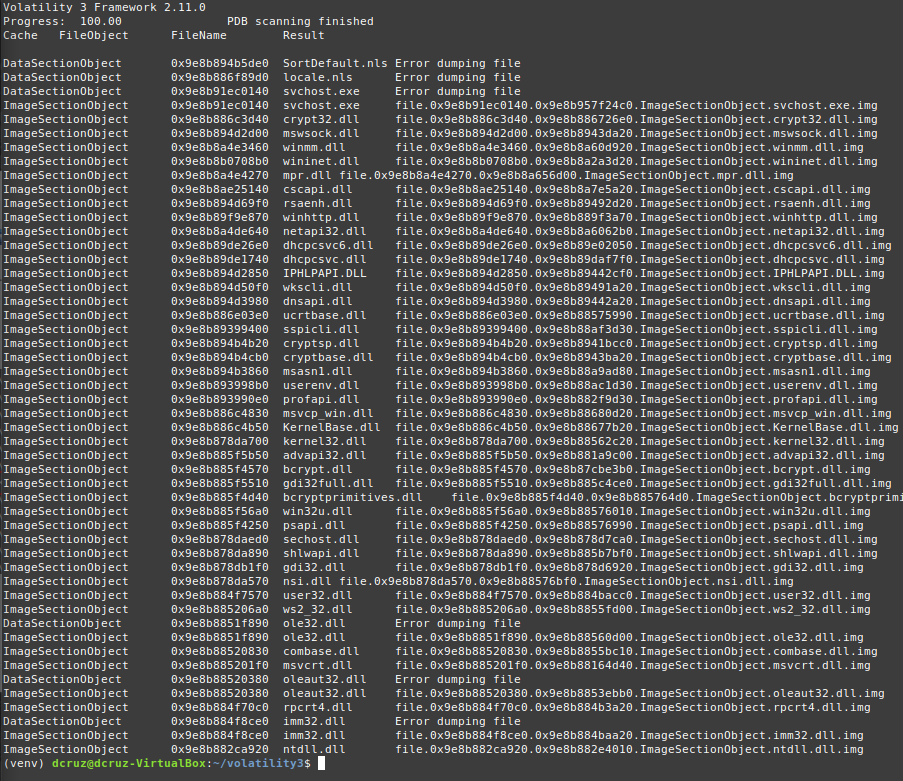
Task: Click 'msvcrt.dll' in the FileName column
Action: coord(317,666)
